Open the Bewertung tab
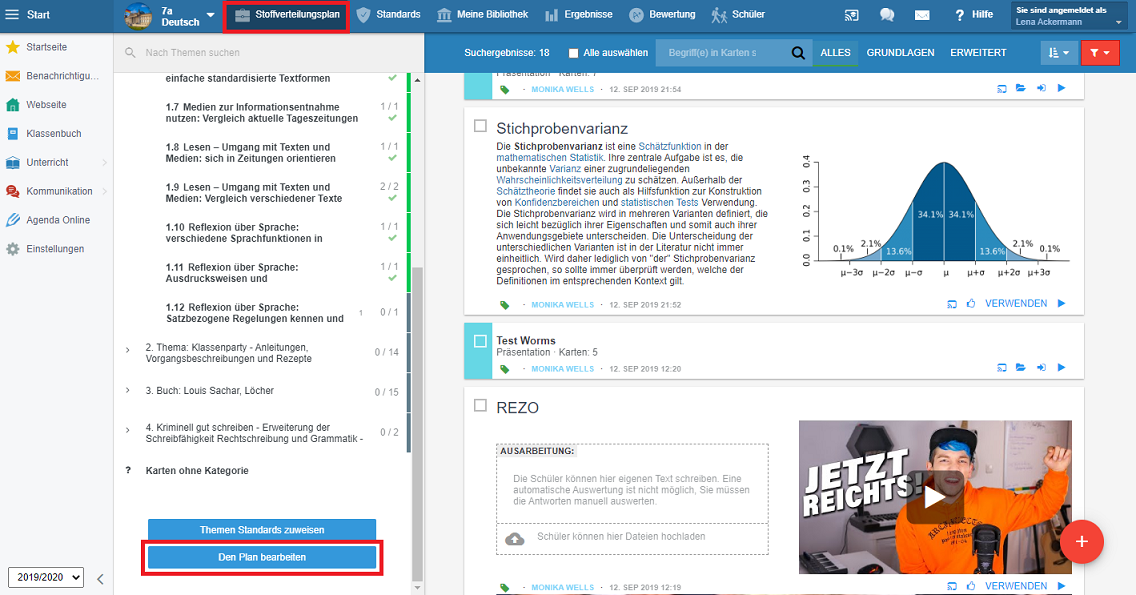1136x595 pixels. pos(662,14)
